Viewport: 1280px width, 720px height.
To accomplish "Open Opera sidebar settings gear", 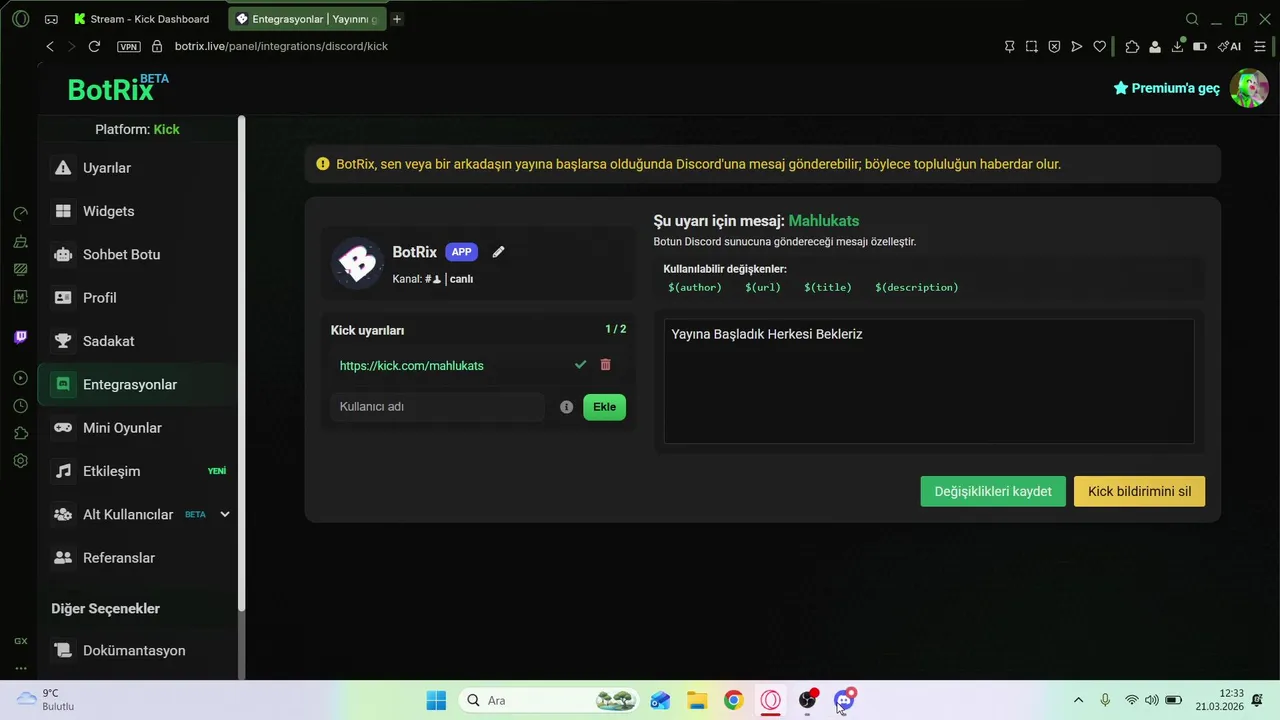I will click(x=20, y=461).
